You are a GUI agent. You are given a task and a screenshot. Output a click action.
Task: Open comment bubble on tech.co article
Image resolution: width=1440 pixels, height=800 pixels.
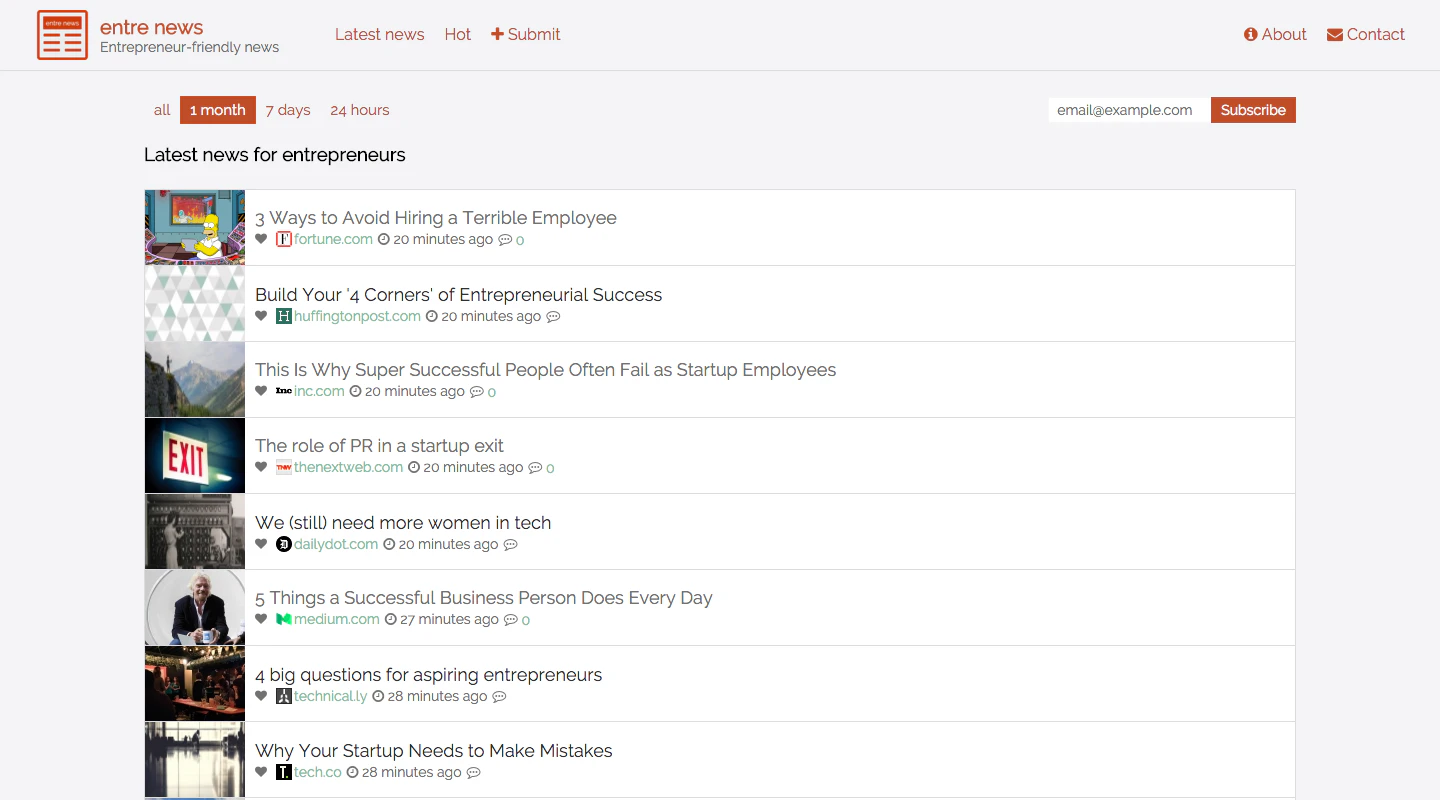474,772
